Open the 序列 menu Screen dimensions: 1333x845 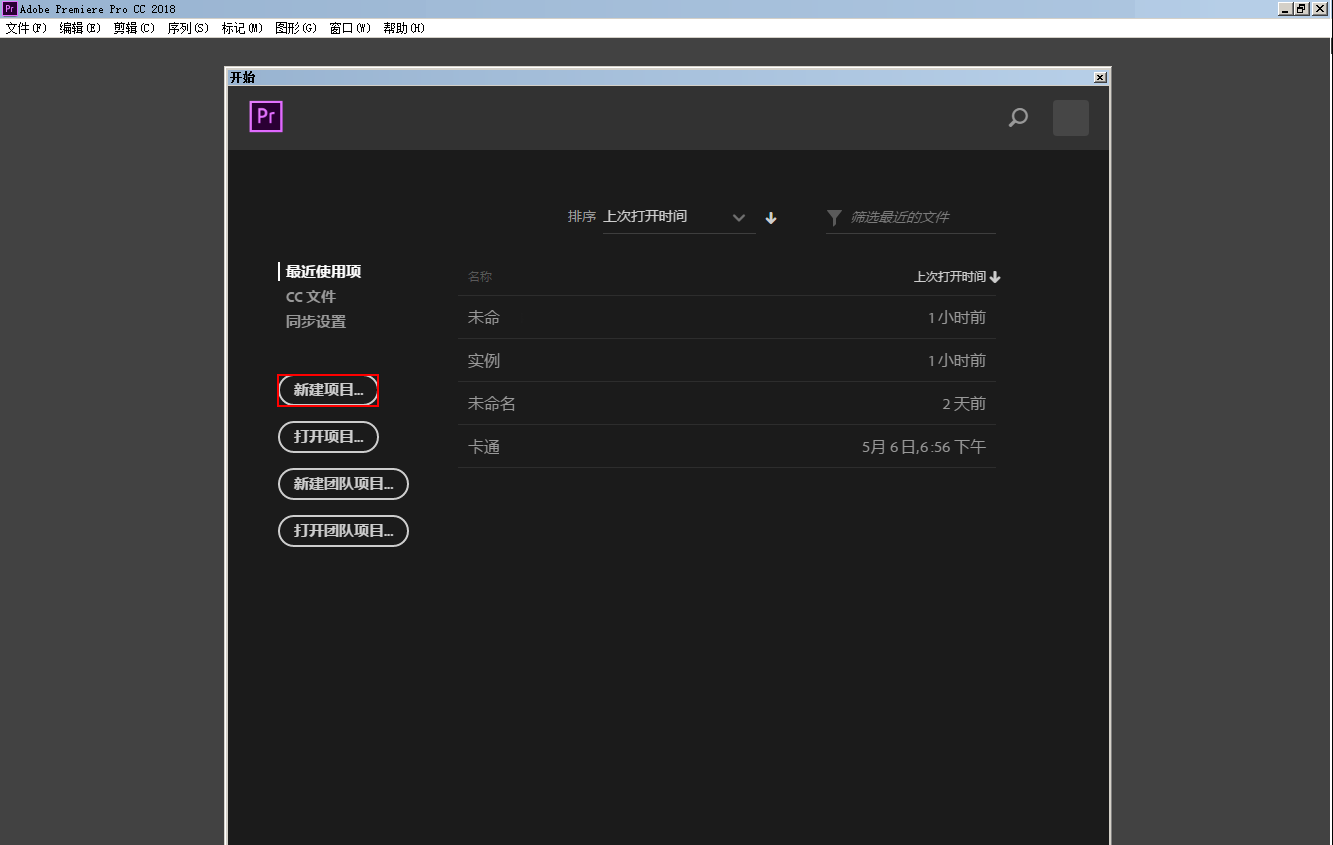coord(188,28)
